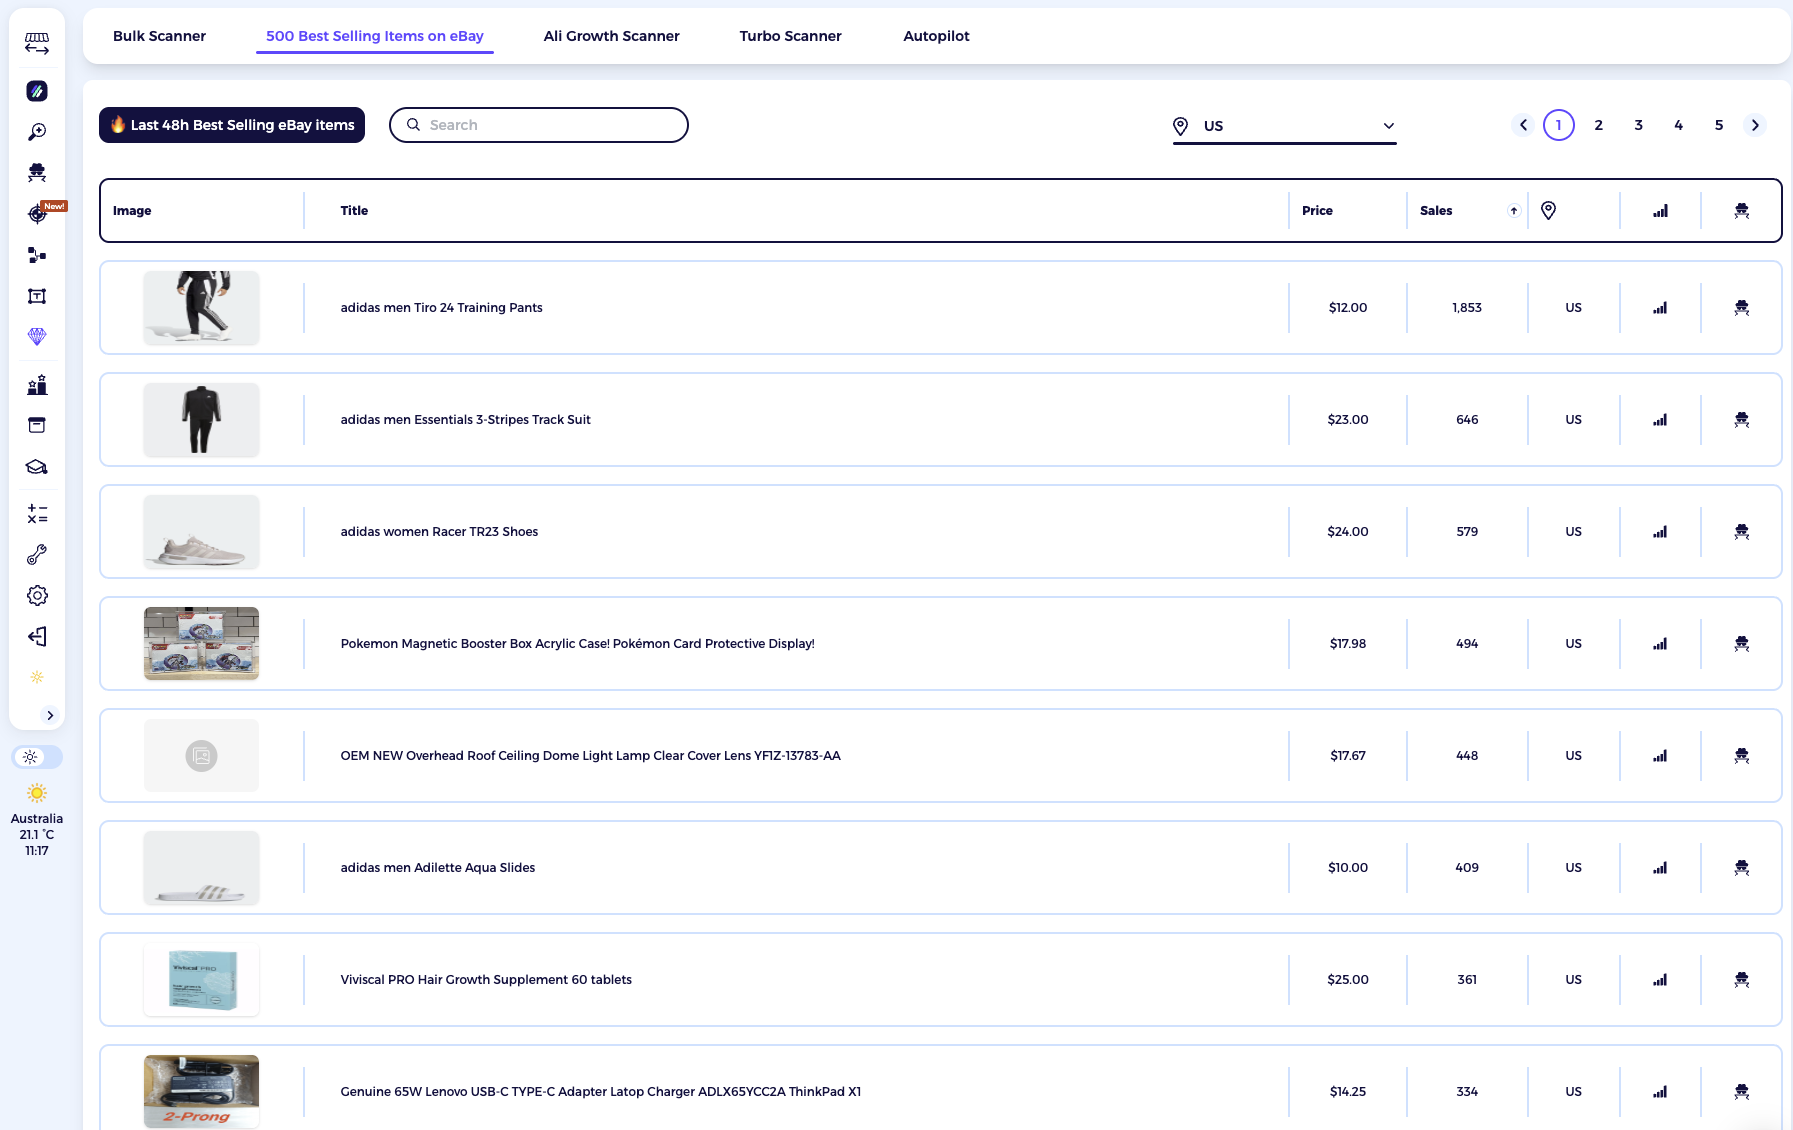
Task: Click the Search input field
Action: click(x=539, y=125)
